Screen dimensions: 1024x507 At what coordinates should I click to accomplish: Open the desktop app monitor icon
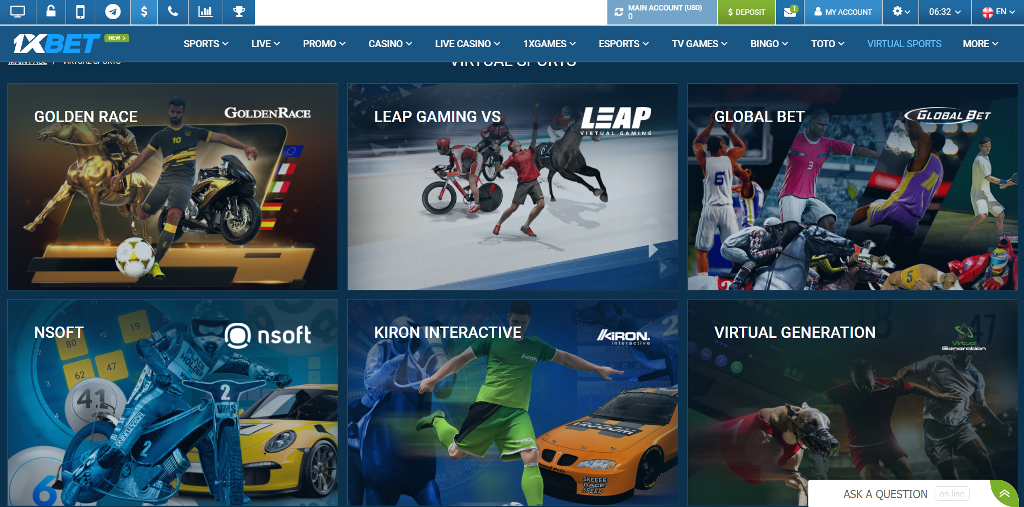click(x=18, y=12)
